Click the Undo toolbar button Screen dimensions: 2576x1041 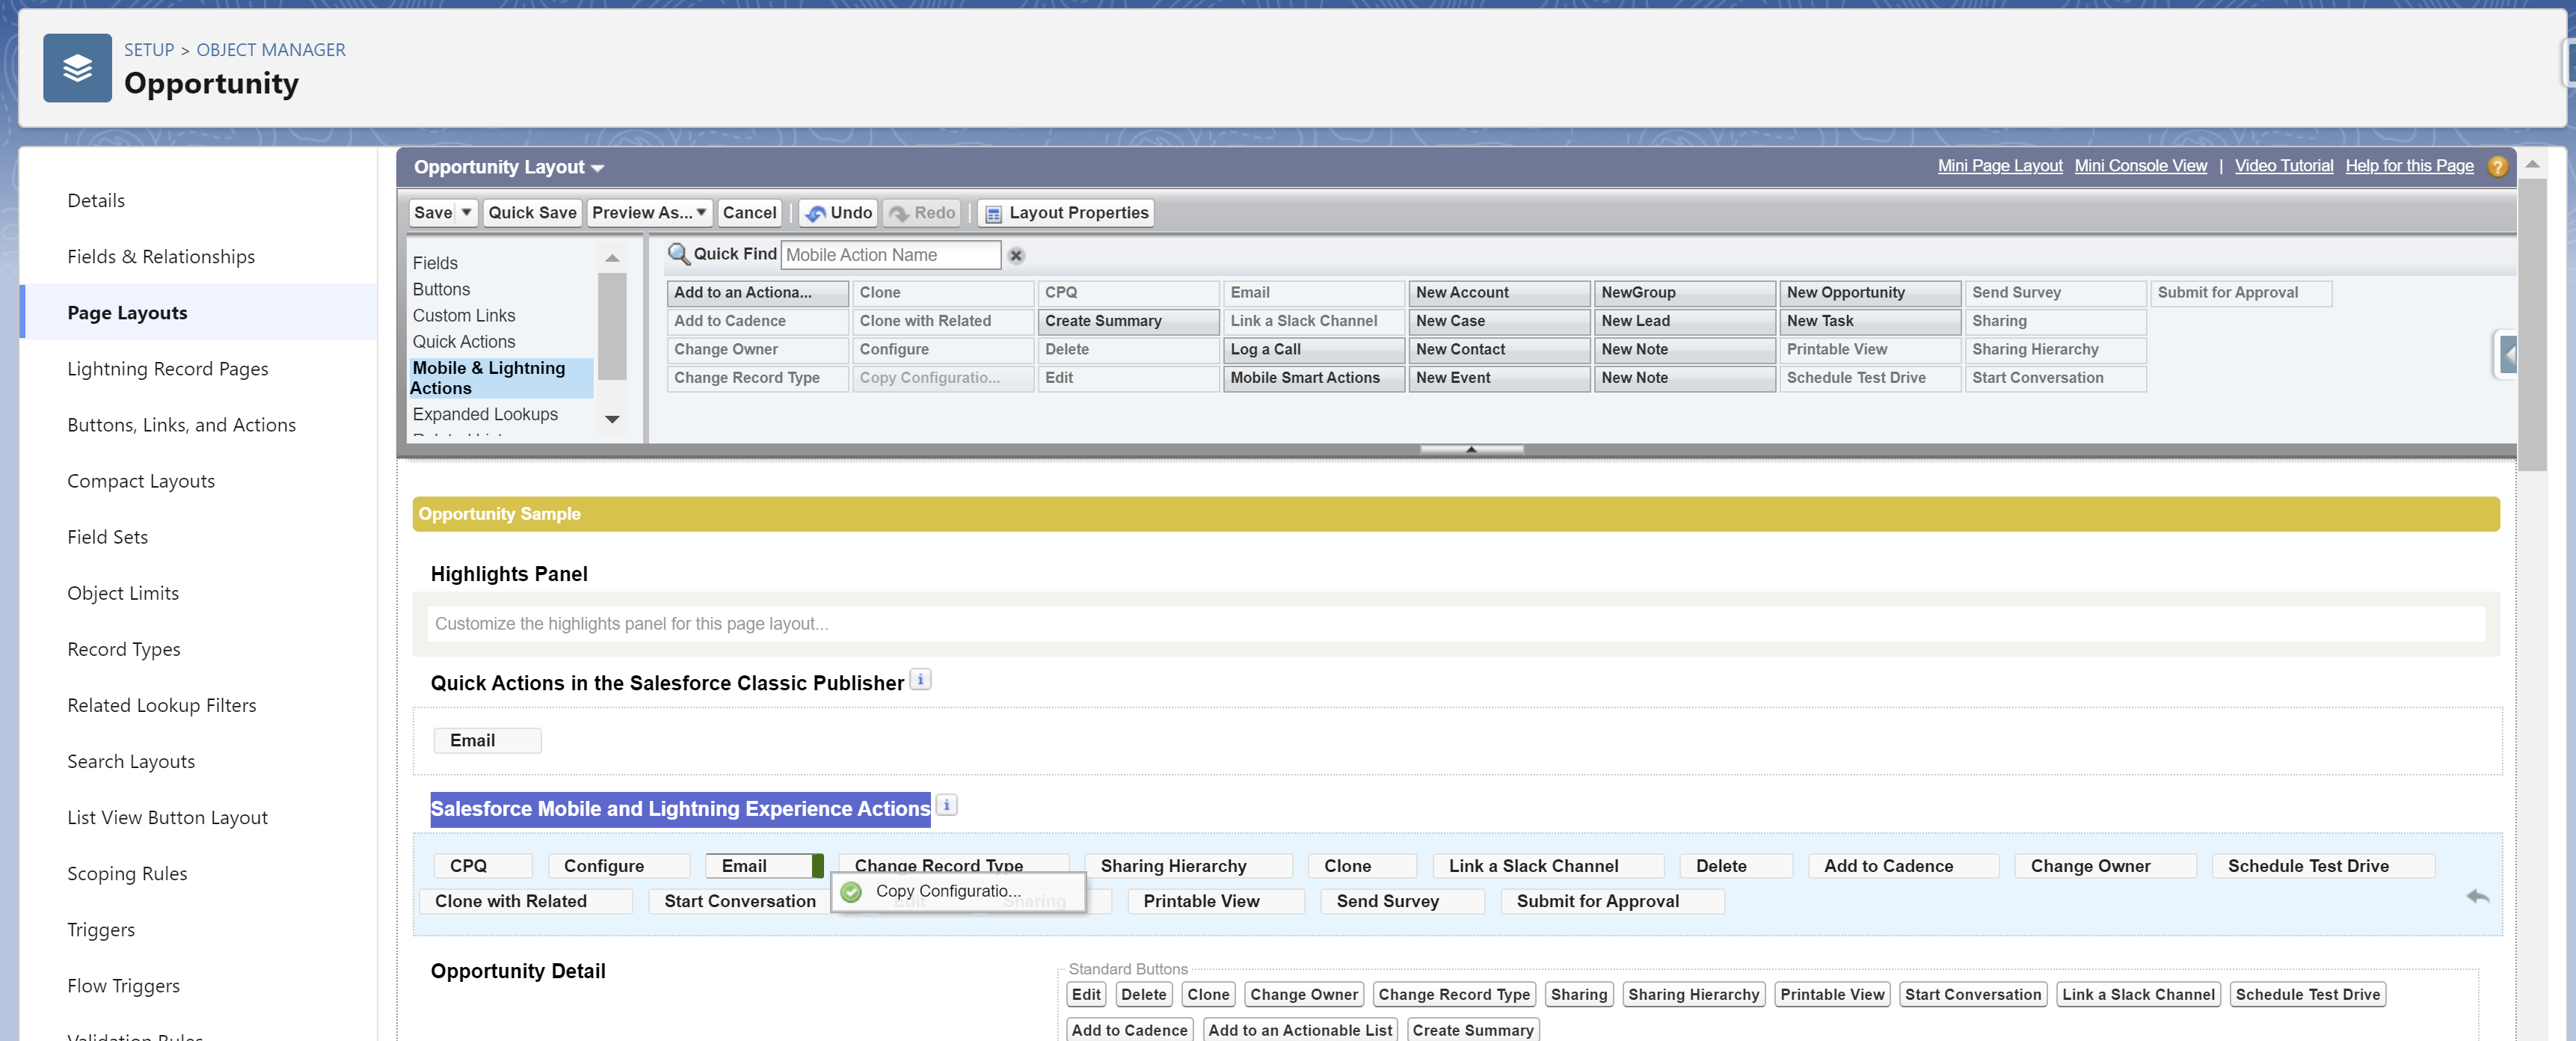pyautogui.click(x=839, y=213)
